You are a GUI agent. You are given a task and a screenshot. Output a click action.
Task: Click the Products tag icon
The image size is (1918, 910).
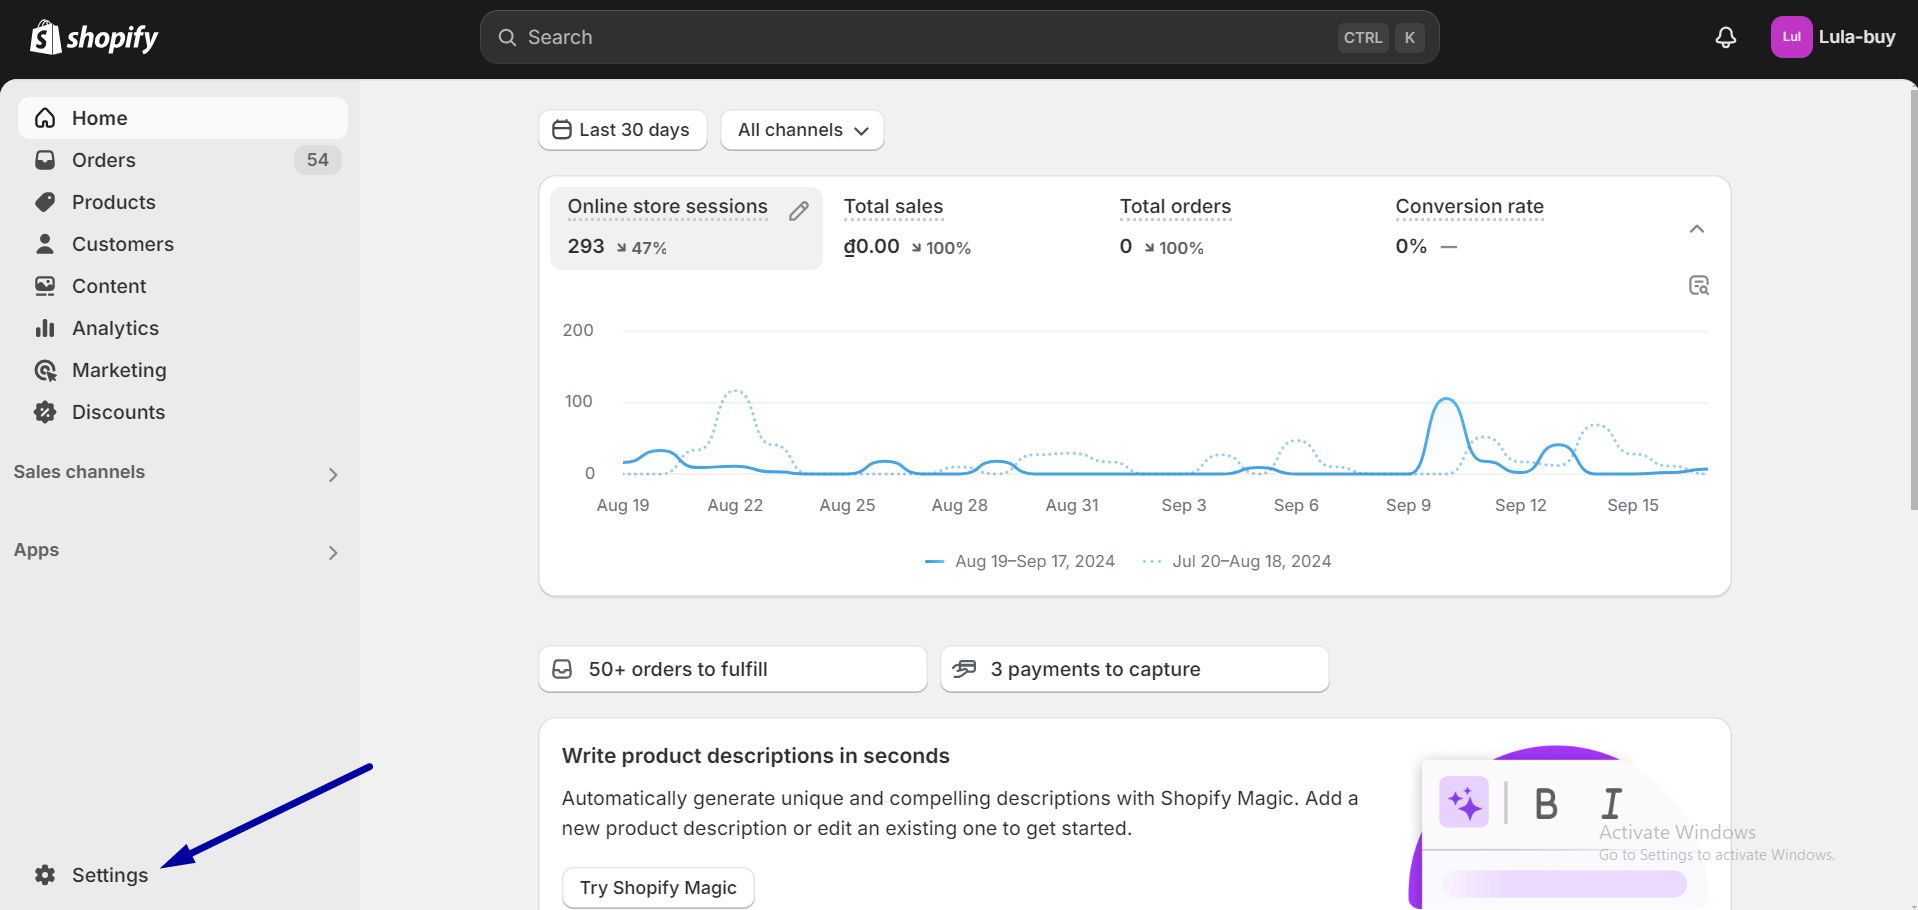(x=45, y=202)
